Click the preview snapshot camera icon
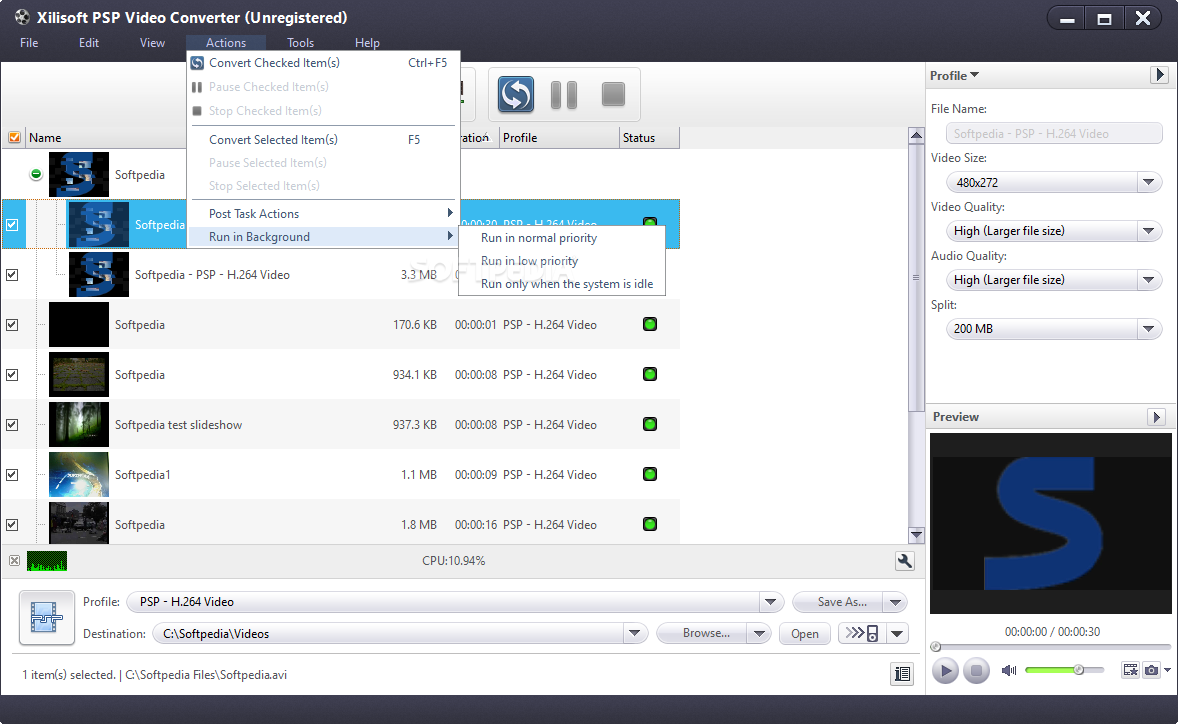The width and height of the screenshot is (1178, 724). pyautogui.click(x=1151, y=670)
